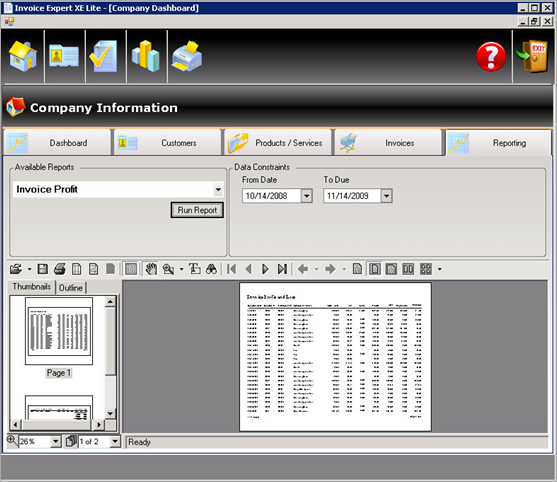Click the printer icon in top bar
This screenshot has width=557, height=482.
tap(187, 56)
